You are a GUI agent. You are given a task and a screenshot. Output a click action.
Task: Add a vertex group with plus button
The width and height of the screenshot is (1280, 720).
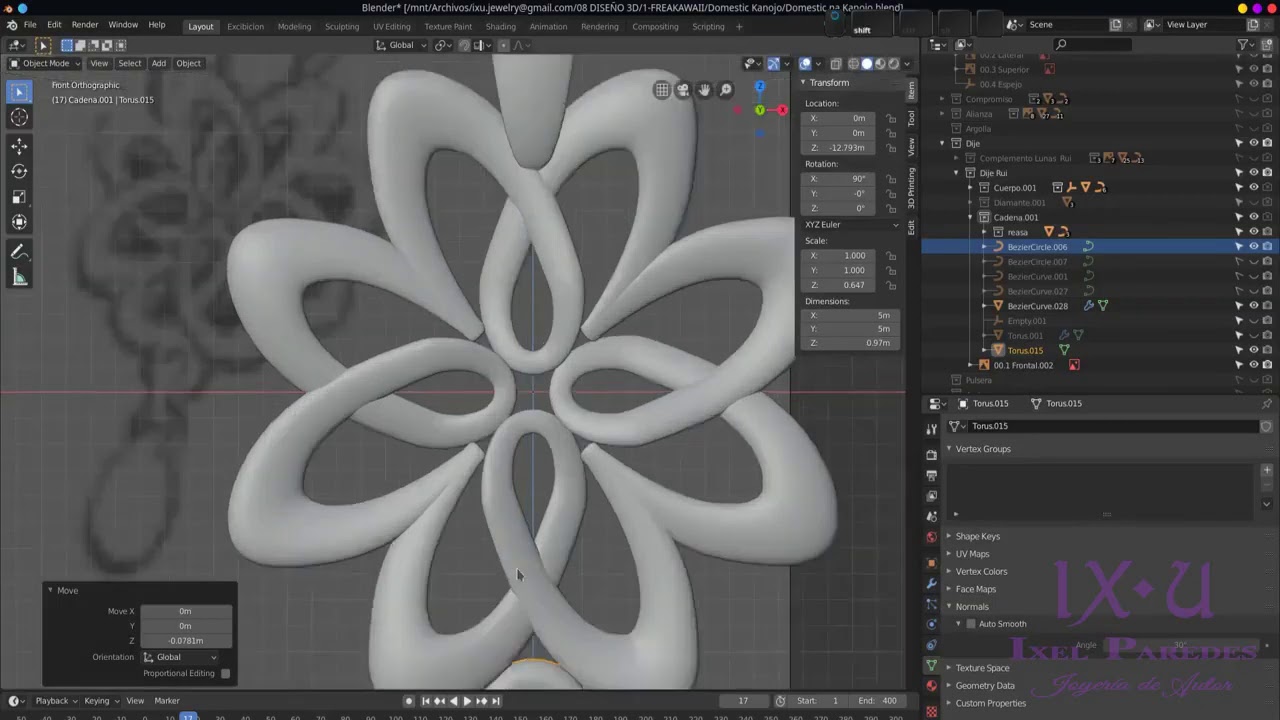click(x=1267, y=470)
